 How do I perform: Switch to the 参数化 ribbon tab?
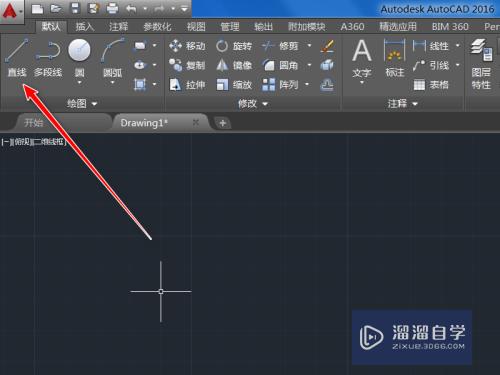pos(157,27)
